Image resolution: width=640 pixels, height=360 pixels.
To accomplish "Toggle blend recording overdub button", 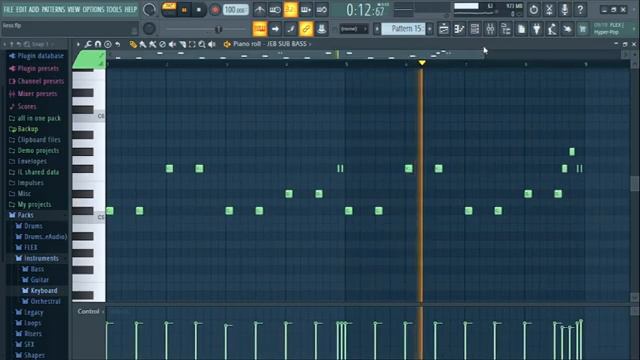I will [x=306, y=9].
